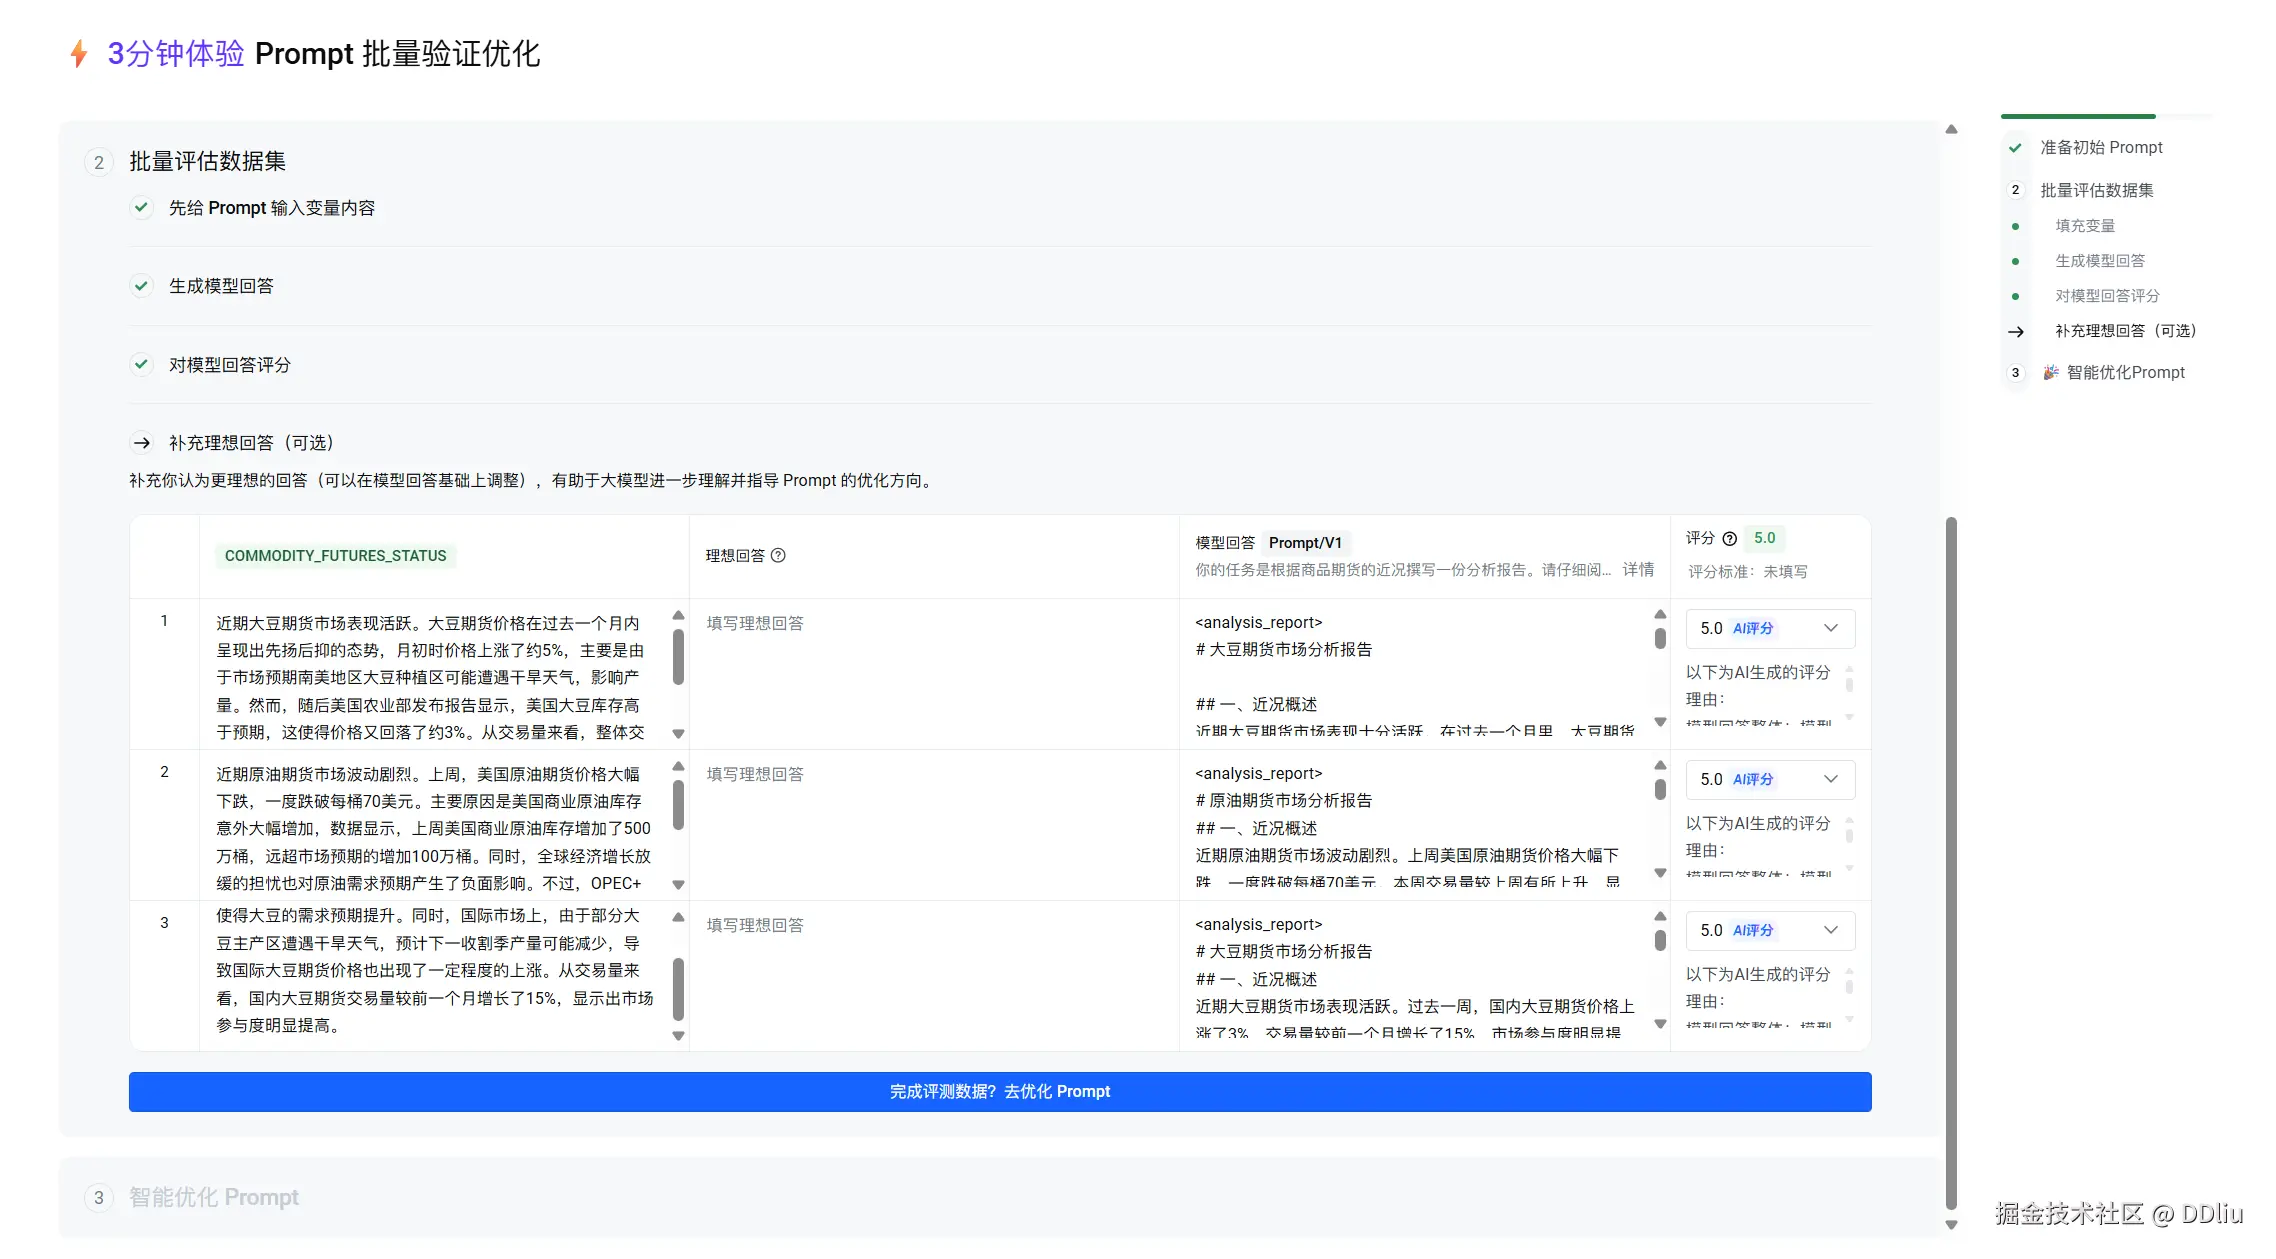Click the checkmark beside 对模型回答评分
The image size is (2276, 1259).
point(142,365)
